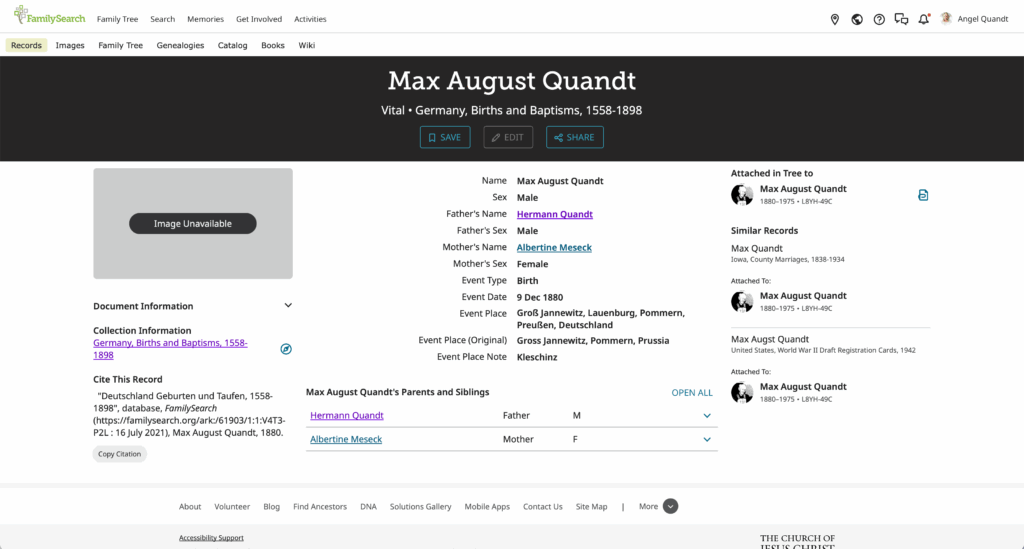The image size is (1024, 549).
Task: Open the Max Augst Quandt draft registration record
Action: click(769, 339)
